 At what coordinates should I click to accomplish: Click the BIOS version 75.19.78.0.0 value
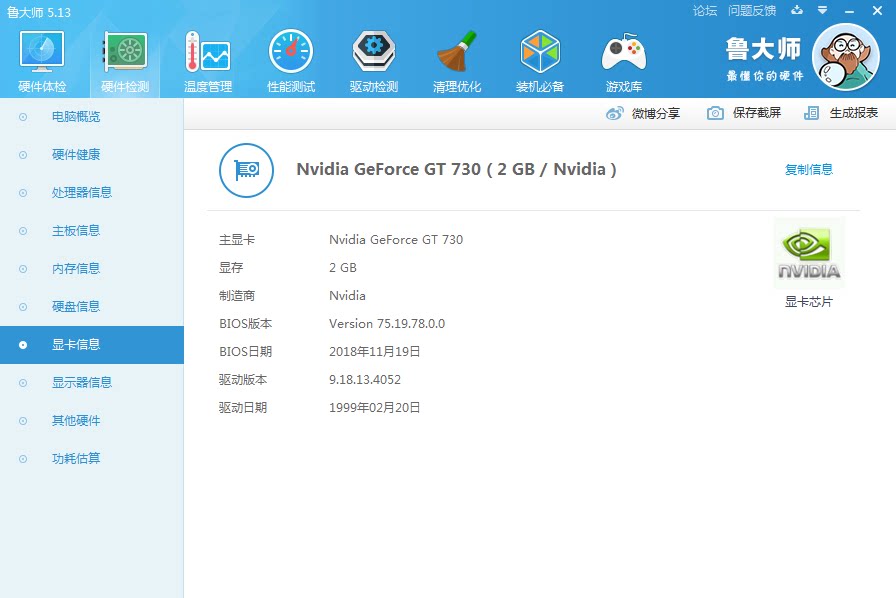point(387,324)
